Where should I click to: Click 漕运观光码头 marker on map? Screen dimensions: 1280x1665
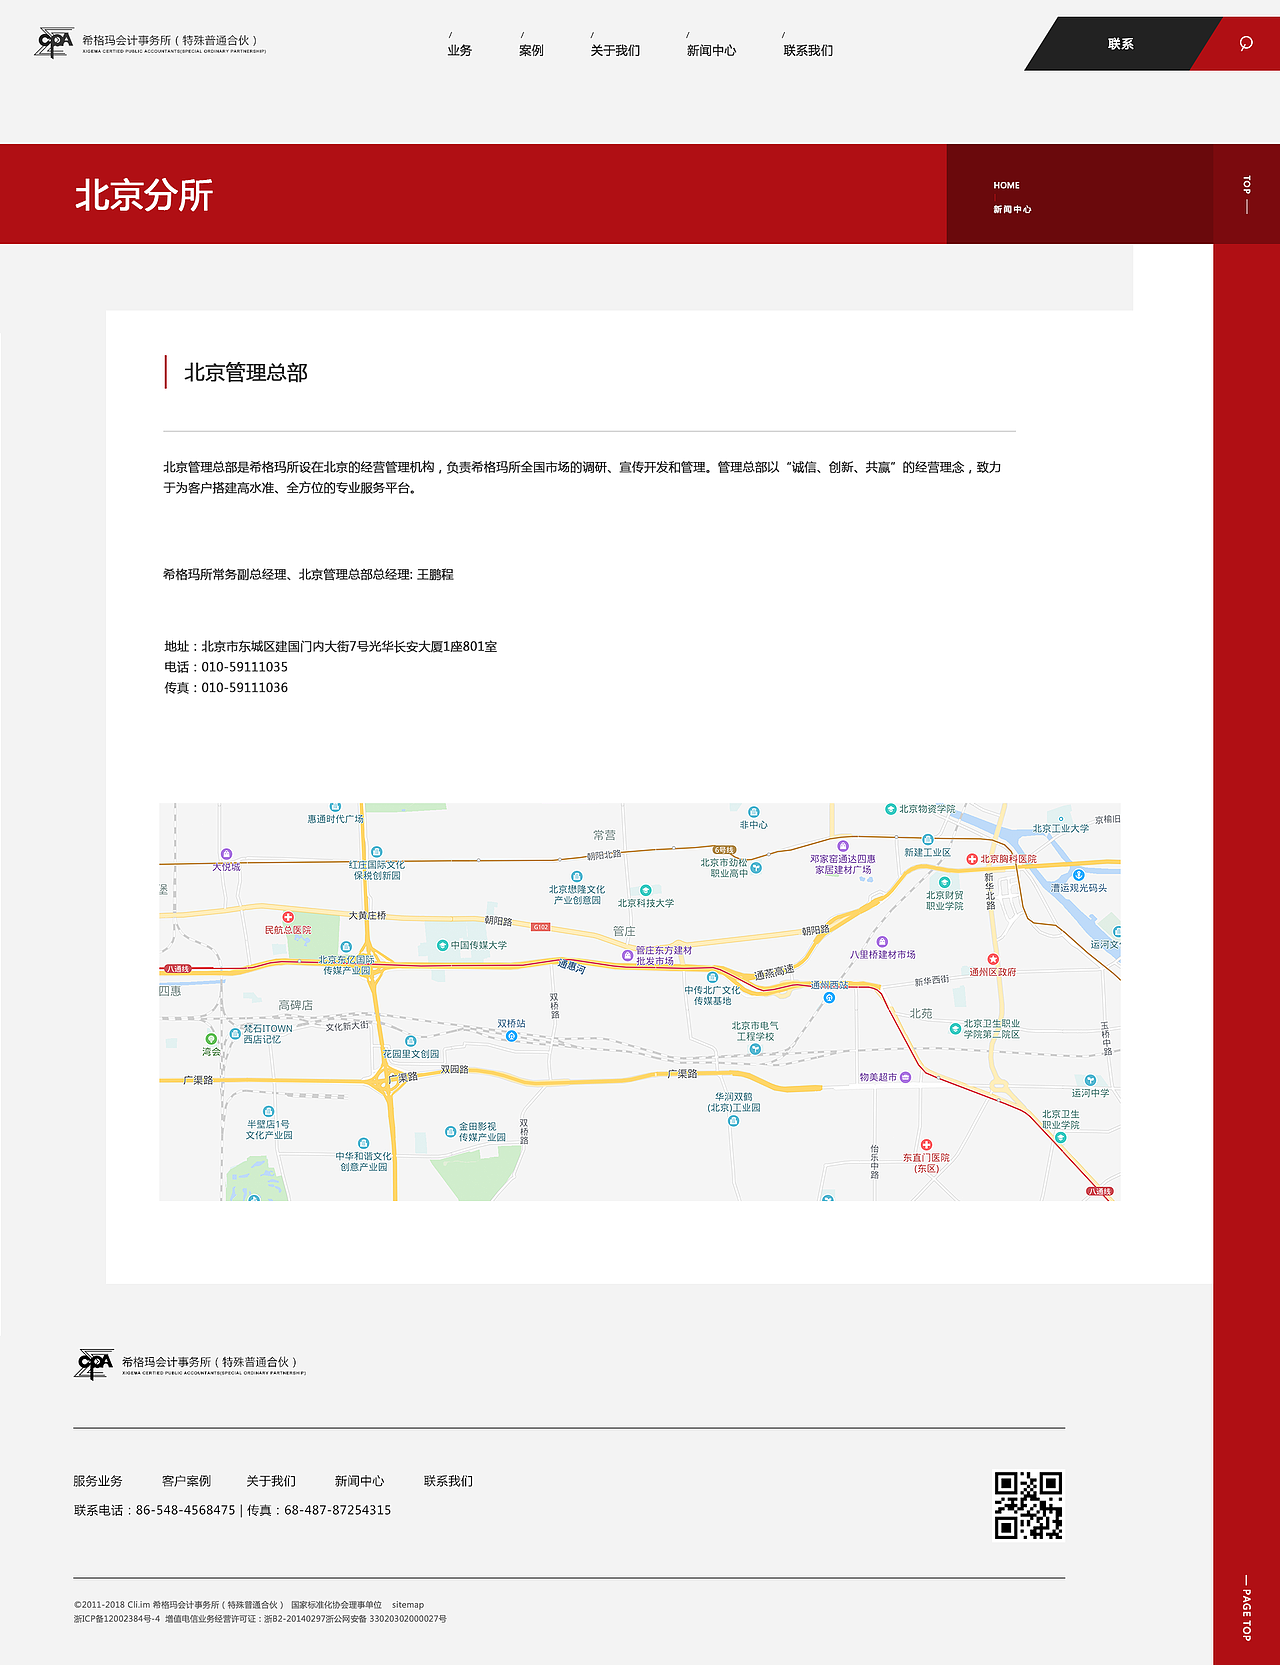(x=1078, y=875)
